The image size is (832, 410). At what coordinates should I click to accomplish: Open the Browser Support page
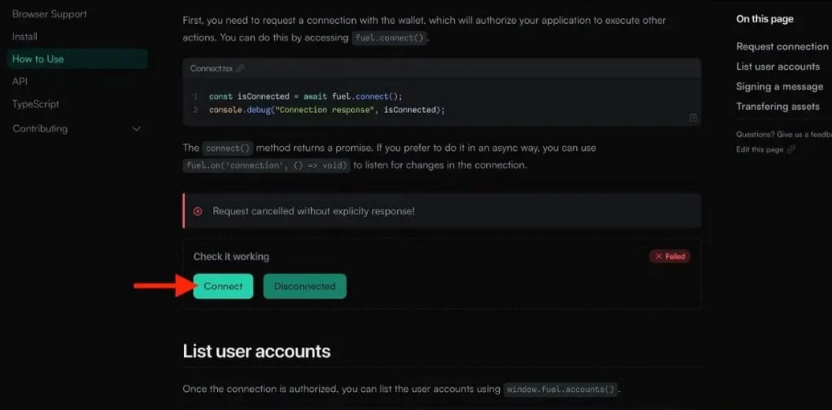(49, 14)
